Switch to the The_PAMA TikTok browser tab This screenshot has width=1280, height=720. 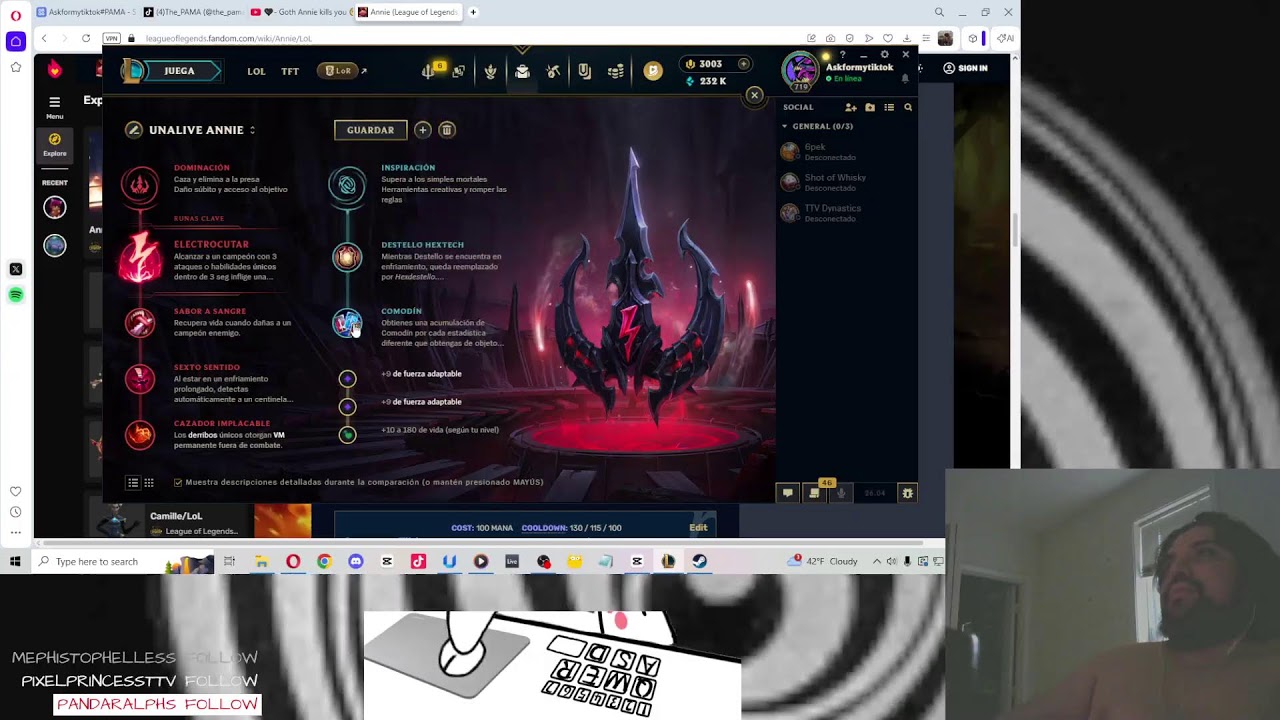click(x=192, y=12)
